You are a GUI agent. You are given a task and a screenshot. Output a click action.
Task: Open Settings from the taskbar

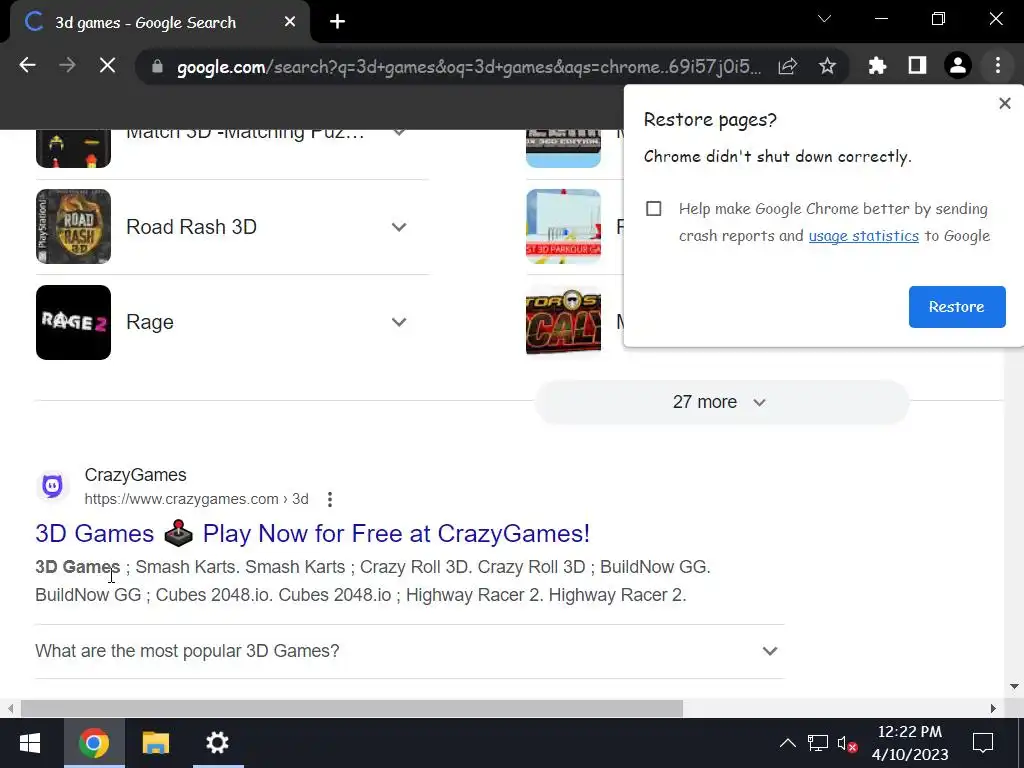(x=217, y=743)
